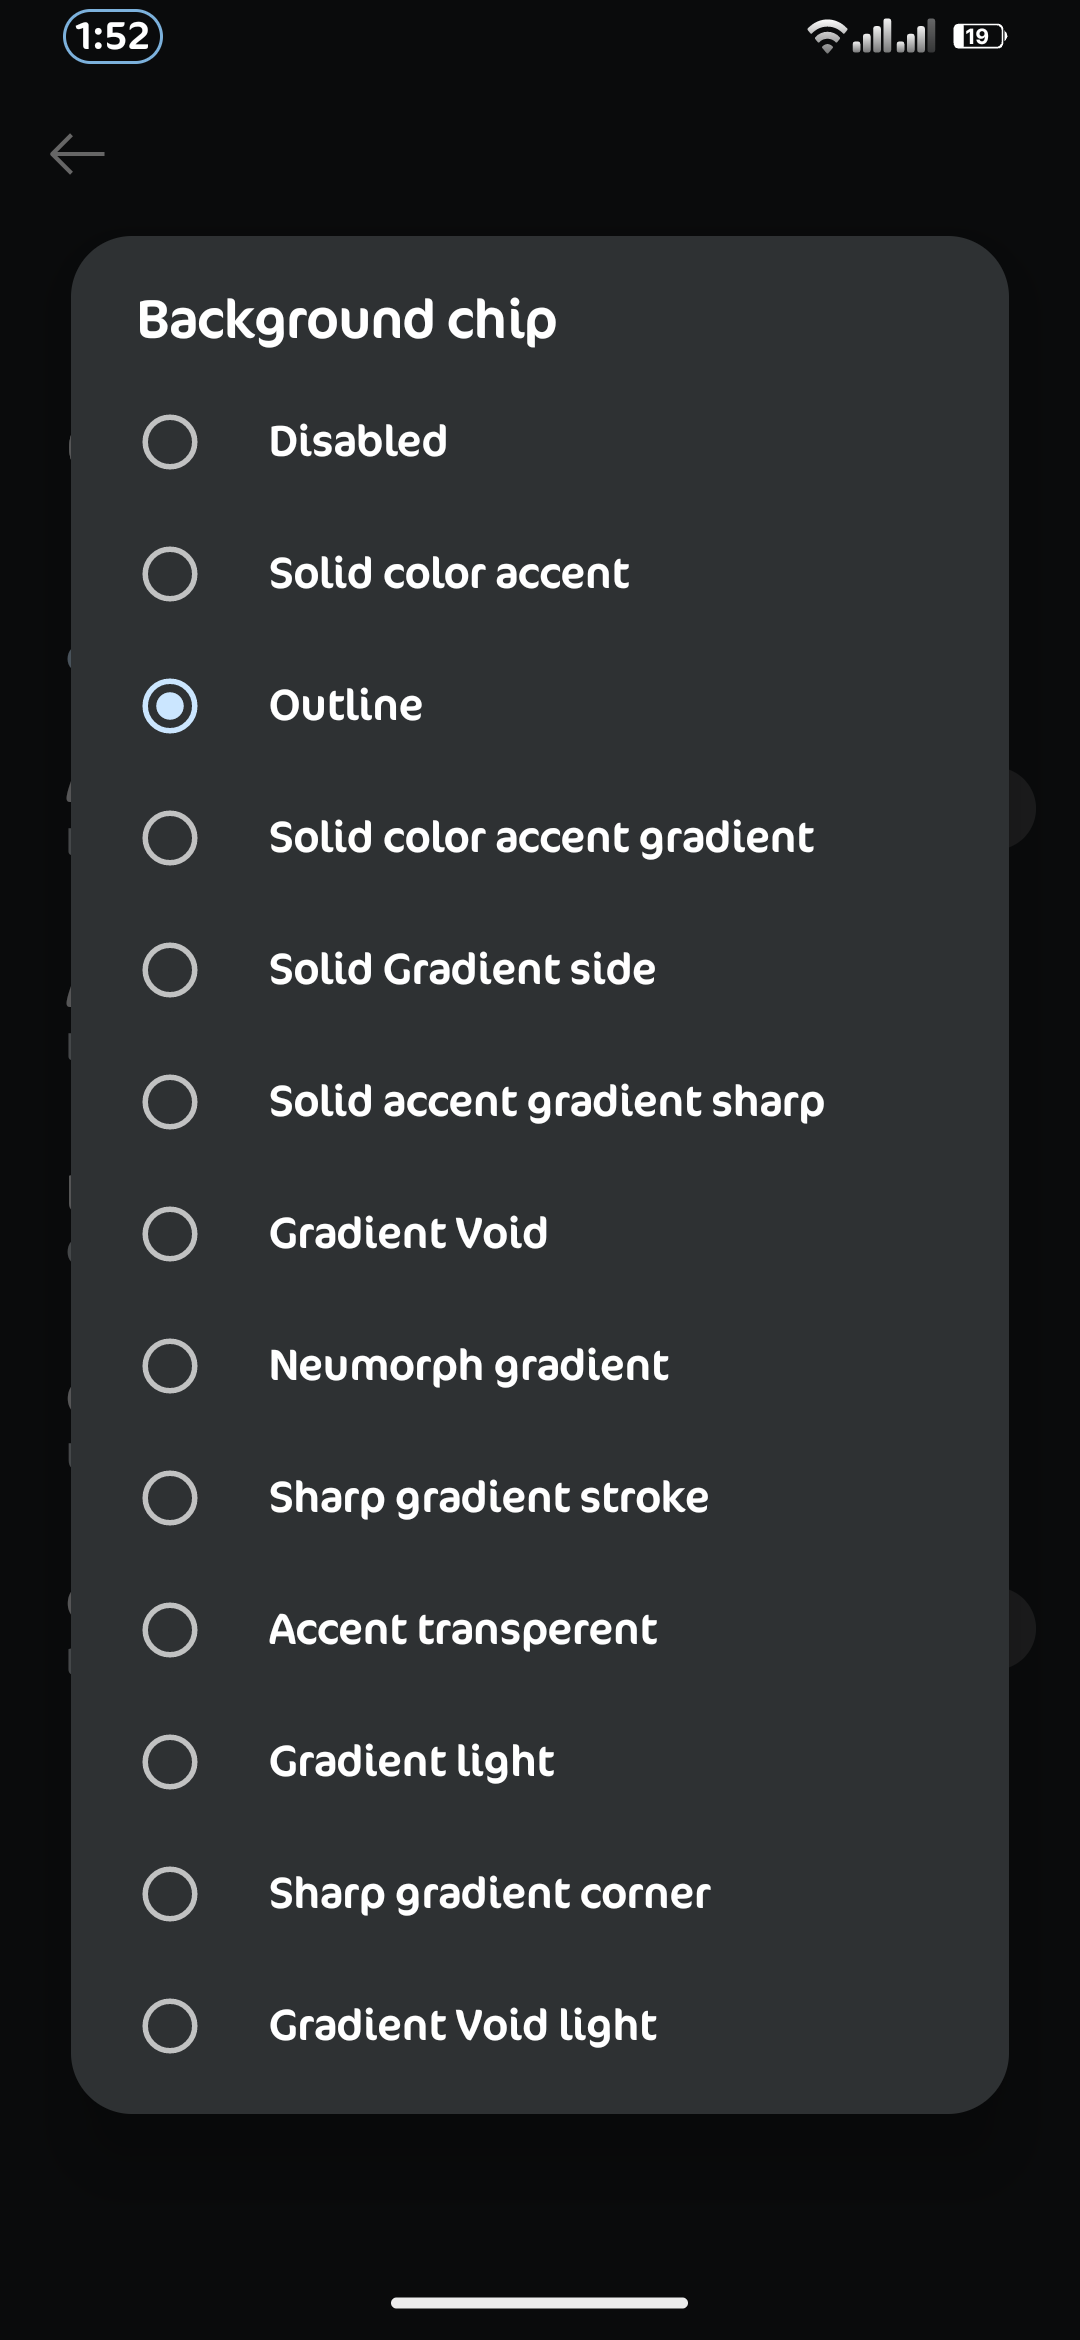This screenshot has width=1080, height=2340.
Task: Choose the Gradient Void option
Action: 540,1234
